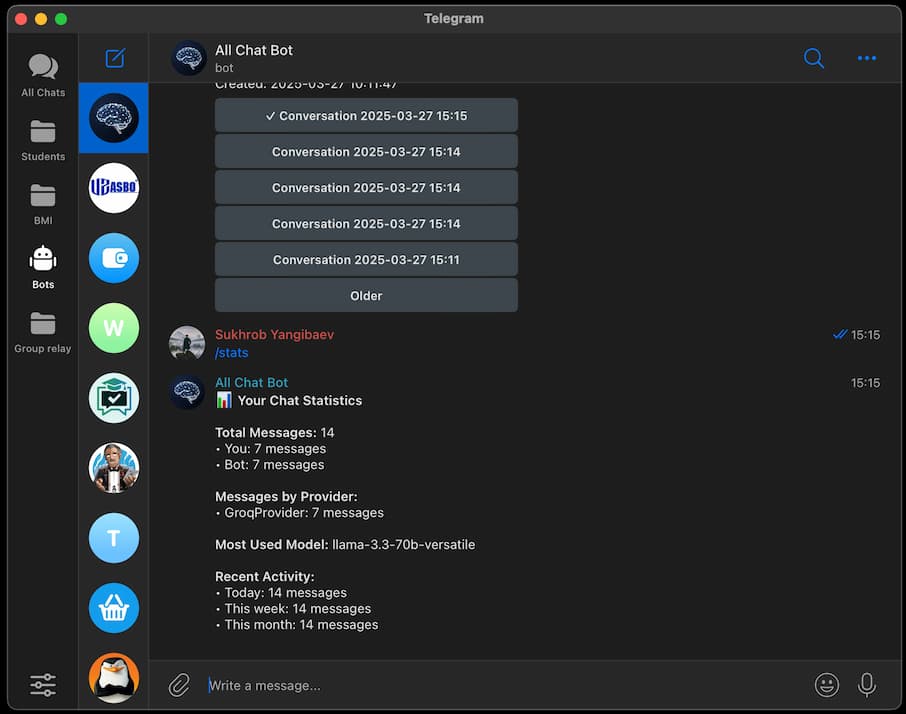Go to the Group relay folder
Screen dimensions: 906x714
pos(43,332)
